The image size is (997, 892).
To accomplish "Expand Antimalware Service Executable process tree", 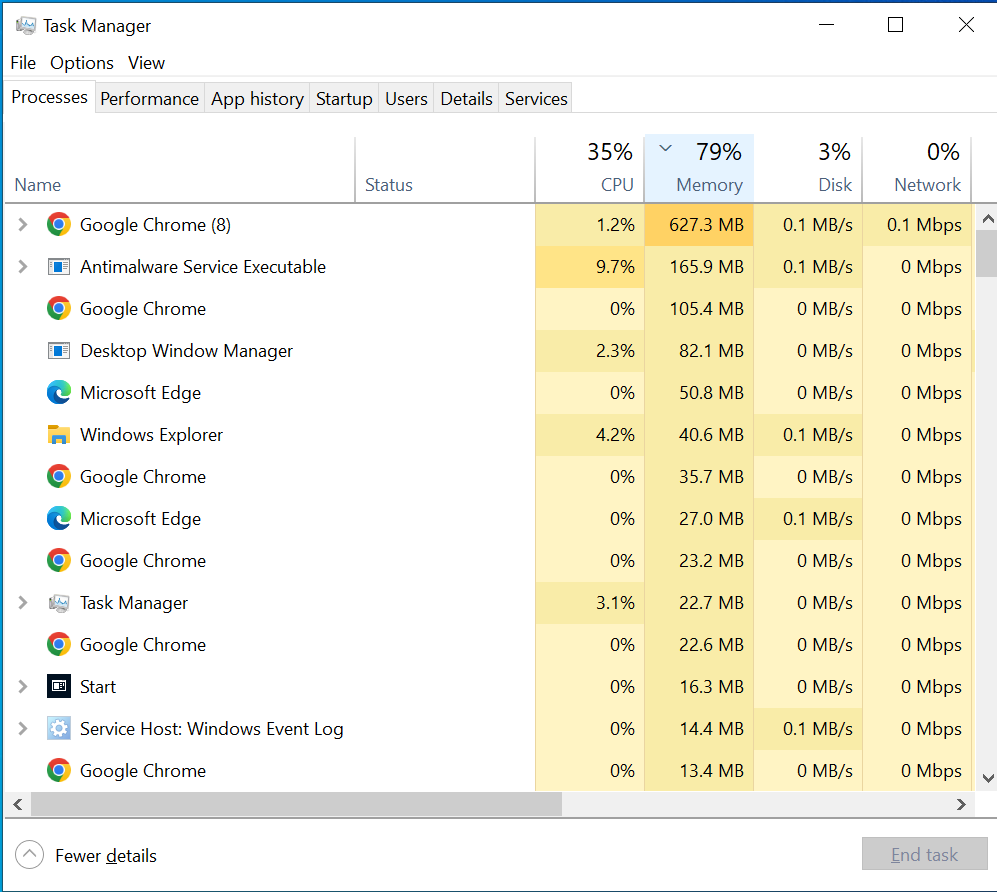I will [x=23, y=267].
